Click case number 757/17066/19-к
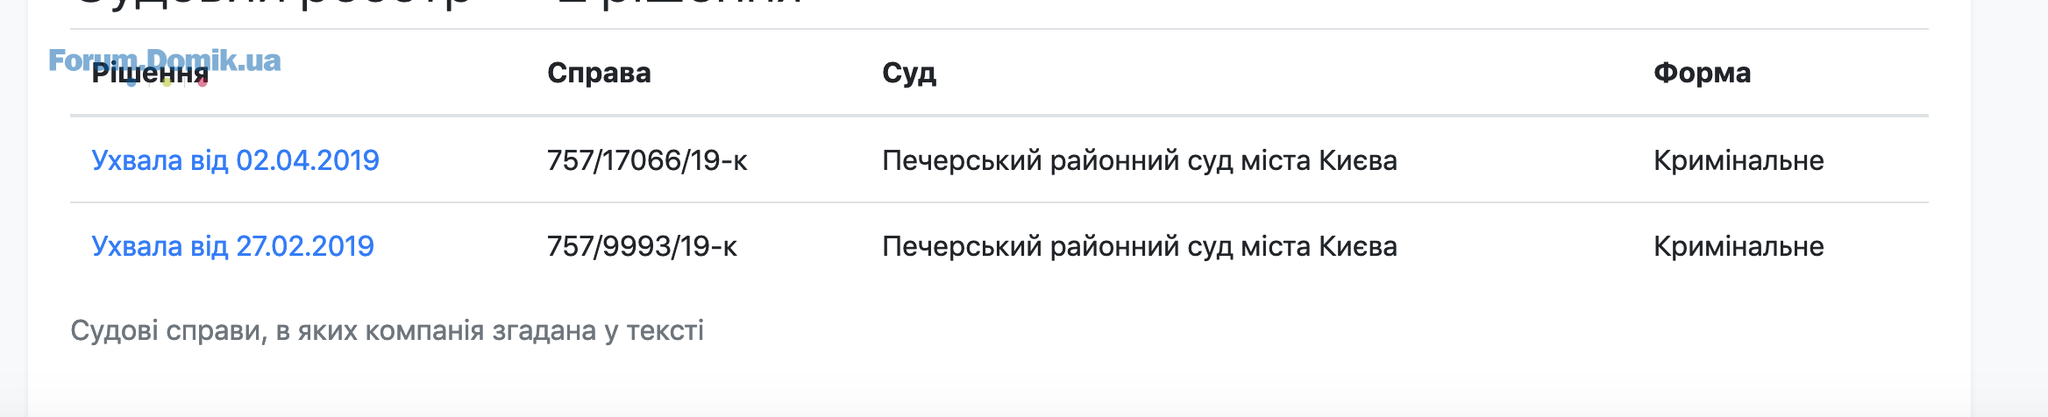Image resolution: width=2048 pixels, height=417 pixels. coord(647,160)
